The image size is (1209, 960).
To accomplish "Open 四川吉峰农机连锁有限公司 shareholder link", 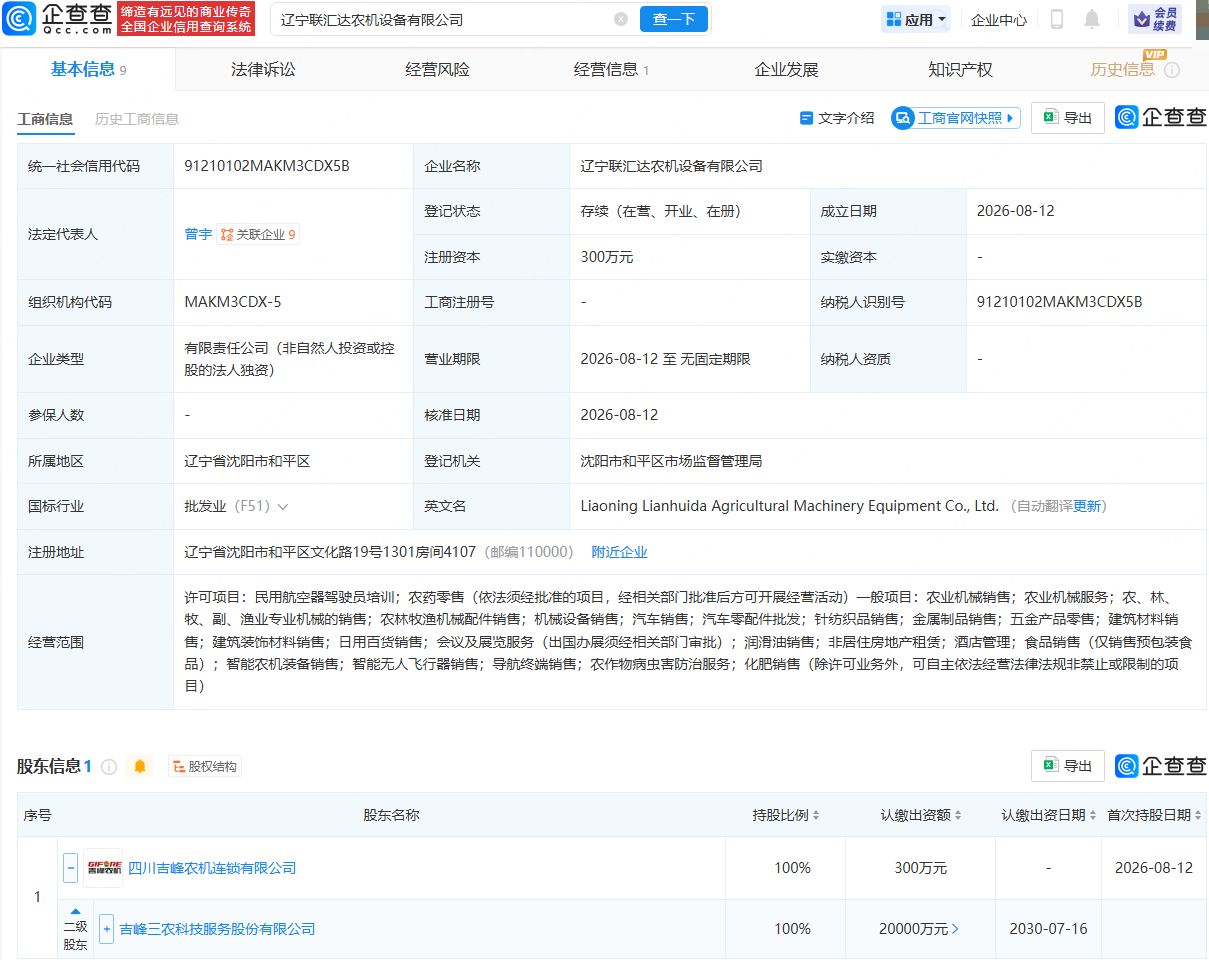I will pos(212,868).
